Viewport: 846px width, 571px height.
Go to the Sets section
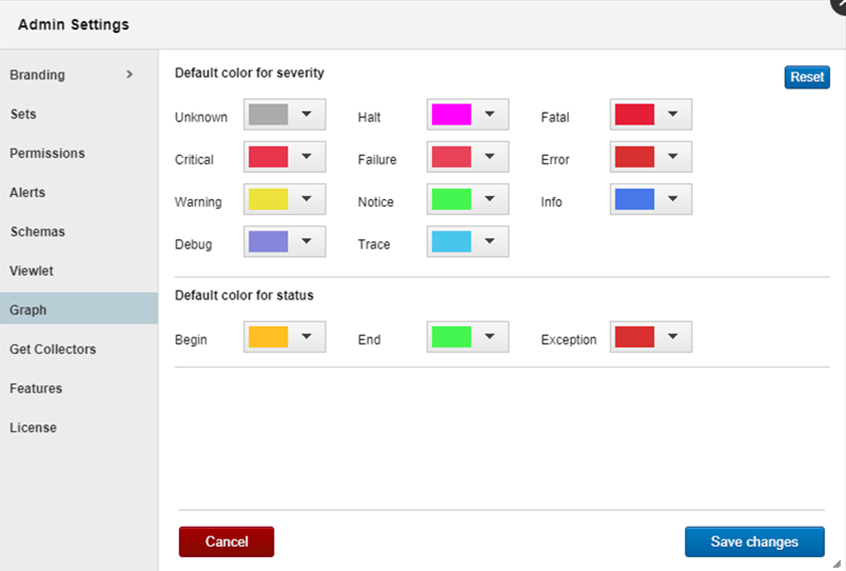tap(79, 114)
